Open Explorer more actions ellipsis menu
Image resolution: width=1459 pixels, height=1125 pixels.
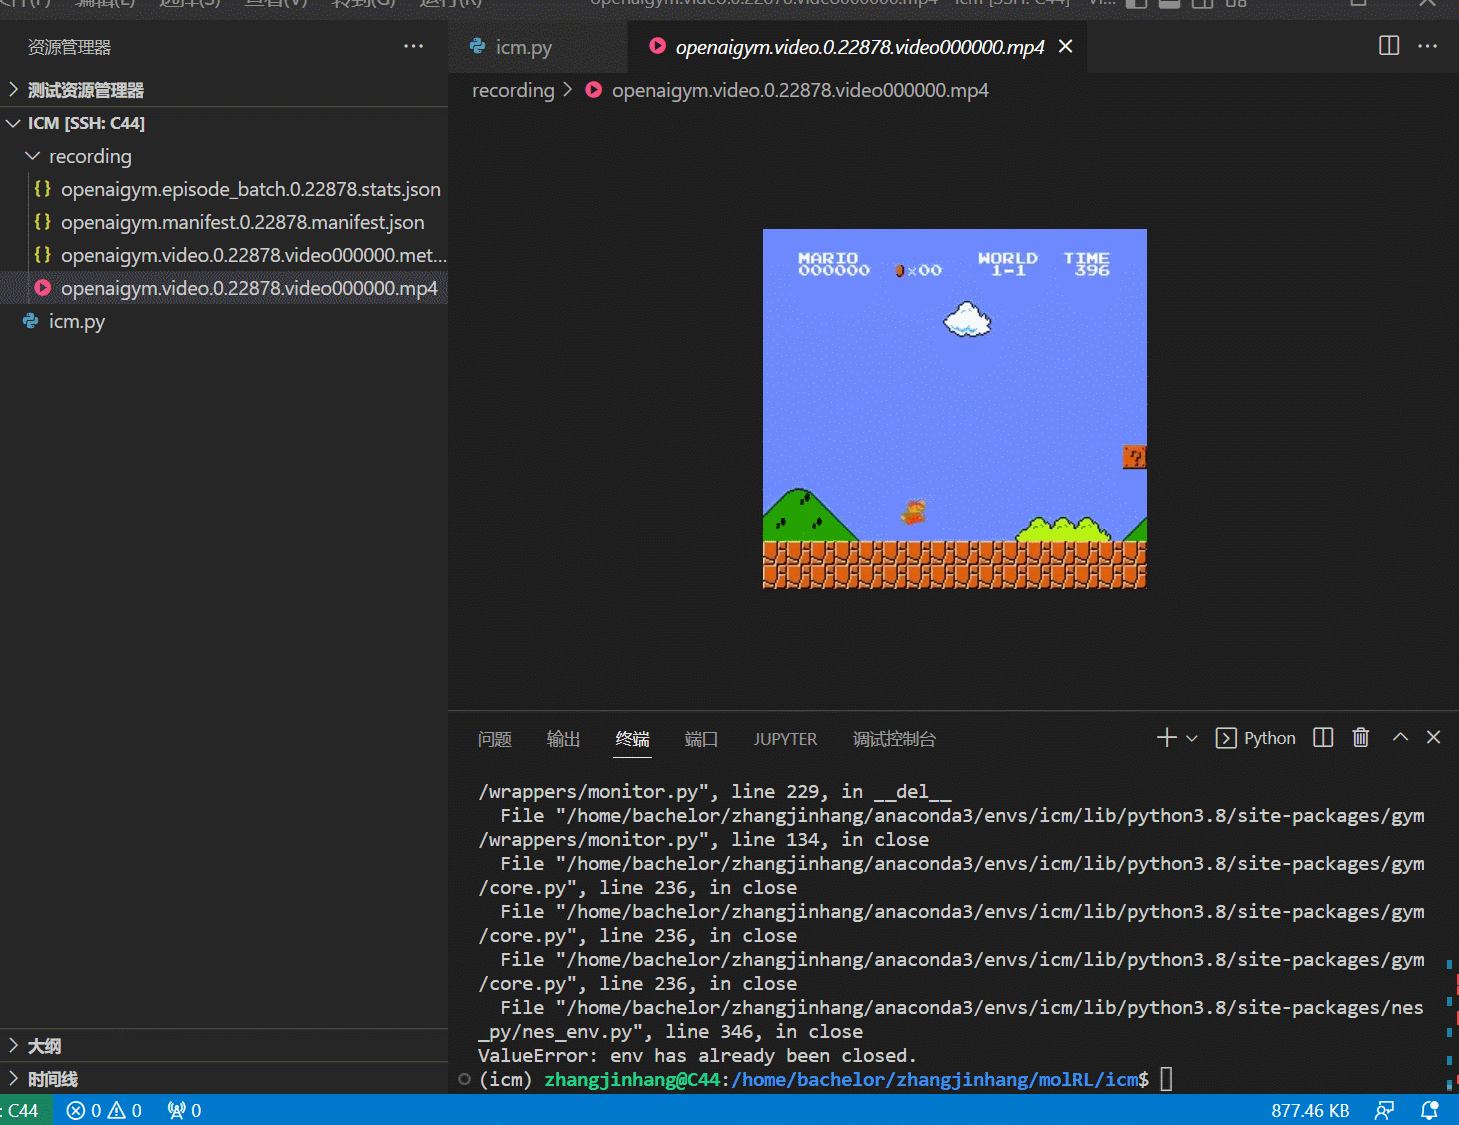(x=413, y=46)
